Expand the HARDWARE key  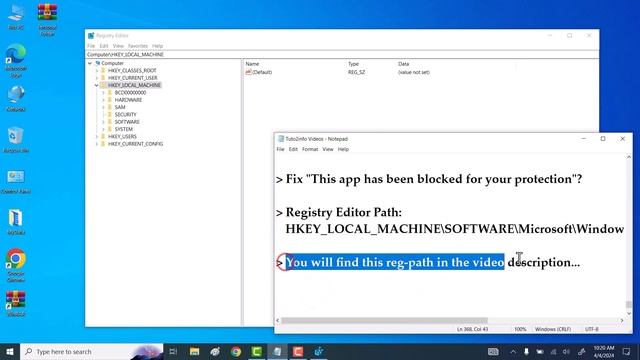(103, 100)
